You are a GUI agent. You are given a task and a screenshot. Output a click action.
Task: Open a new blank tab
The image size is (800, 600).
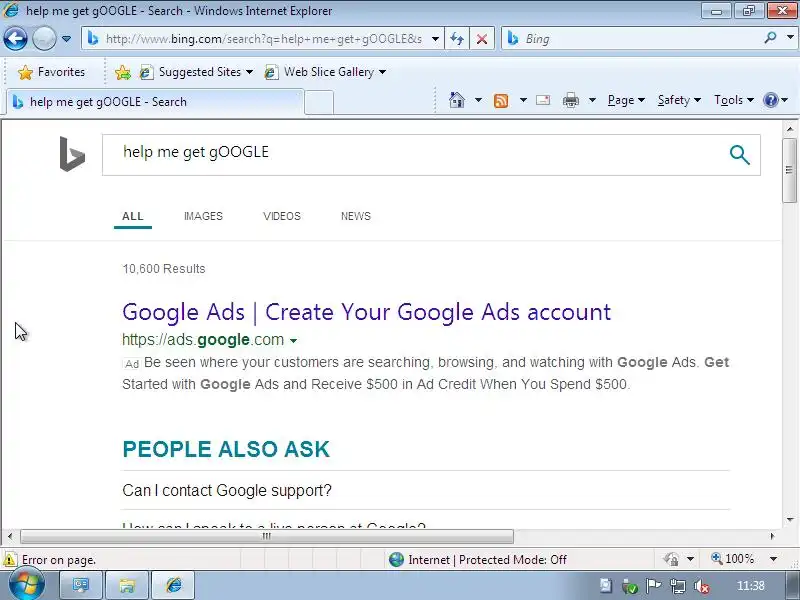tap(319, 103)
